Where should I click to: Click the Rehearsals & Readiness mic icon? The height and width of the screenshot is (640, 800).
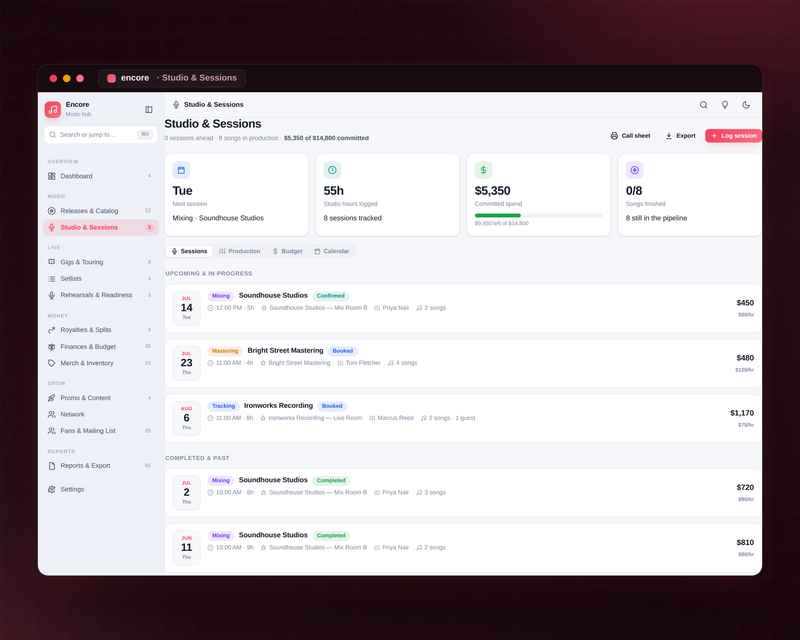(52, 295)
